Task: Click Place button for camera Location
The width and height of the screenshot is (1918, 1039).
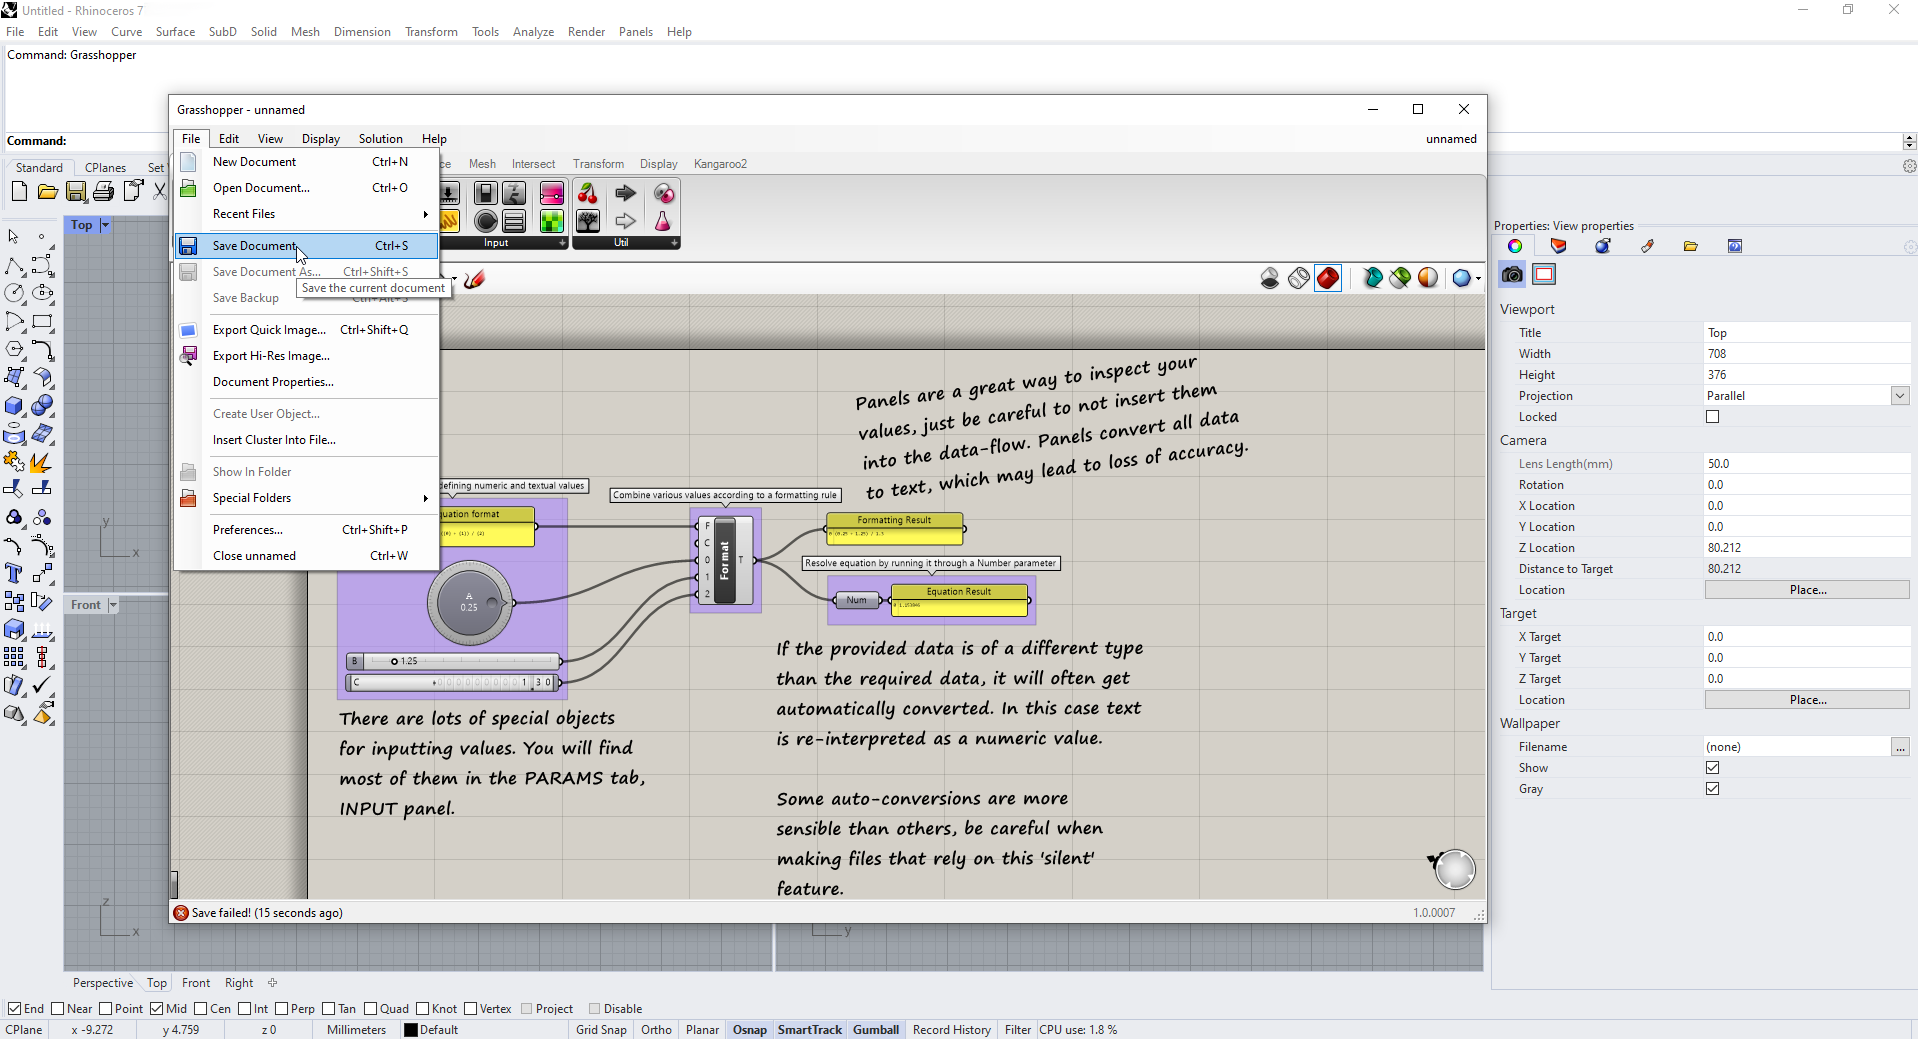Action: point(1807,590)
